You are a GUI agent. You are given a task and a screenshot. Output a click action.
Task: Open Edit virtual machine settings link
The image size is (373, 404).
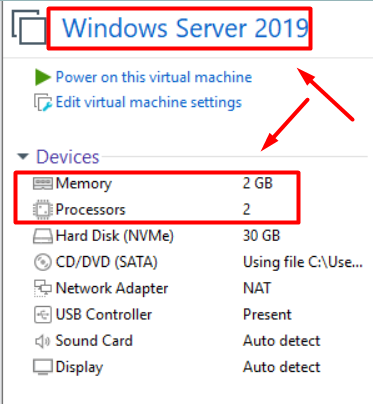(149, 102)
